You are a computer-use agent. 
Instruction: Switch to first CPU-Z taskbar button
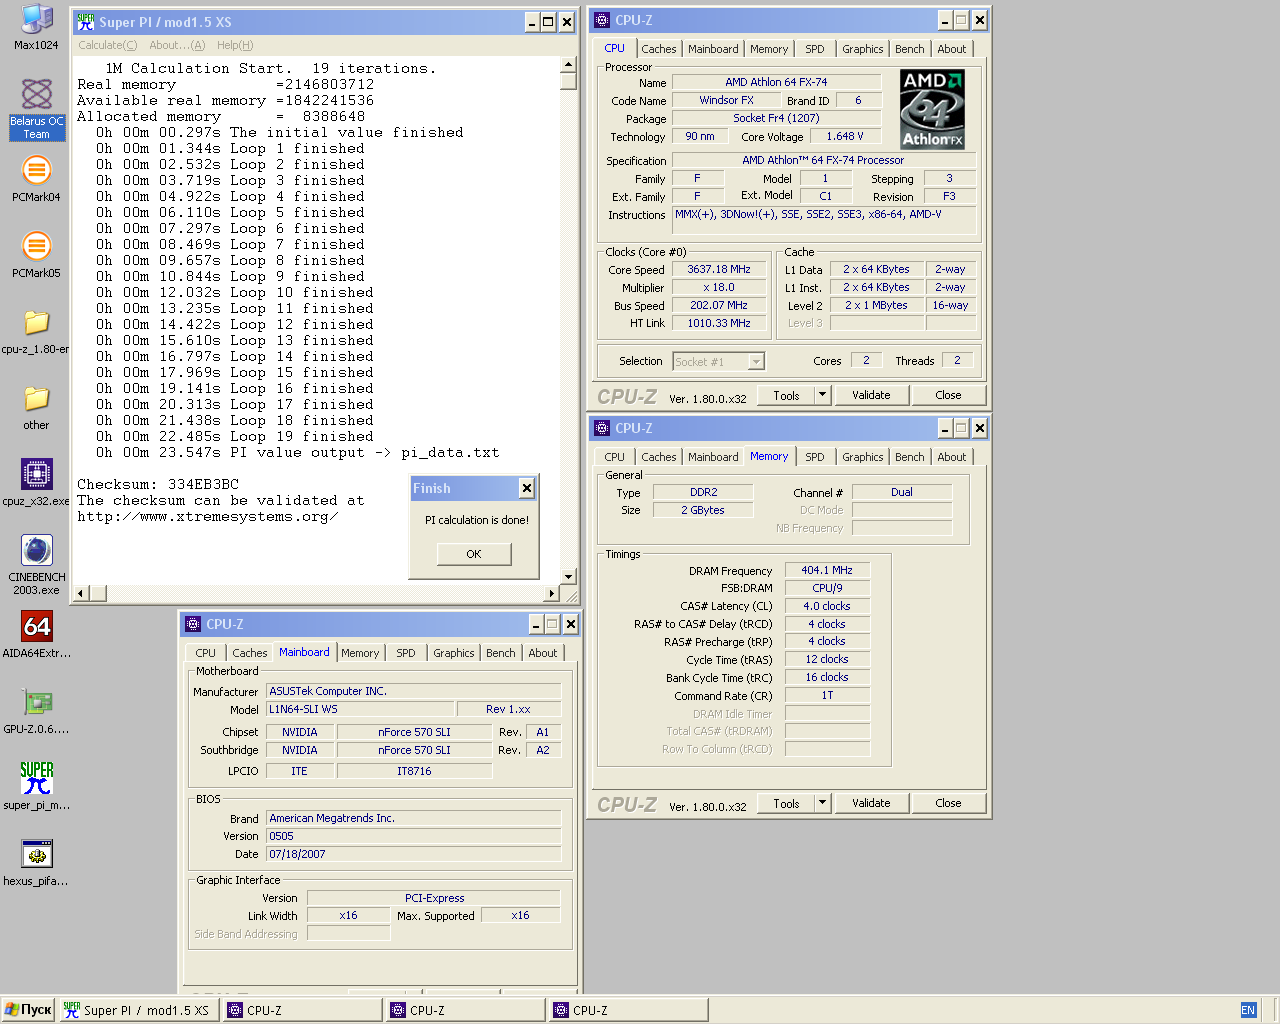point(303,1010)
